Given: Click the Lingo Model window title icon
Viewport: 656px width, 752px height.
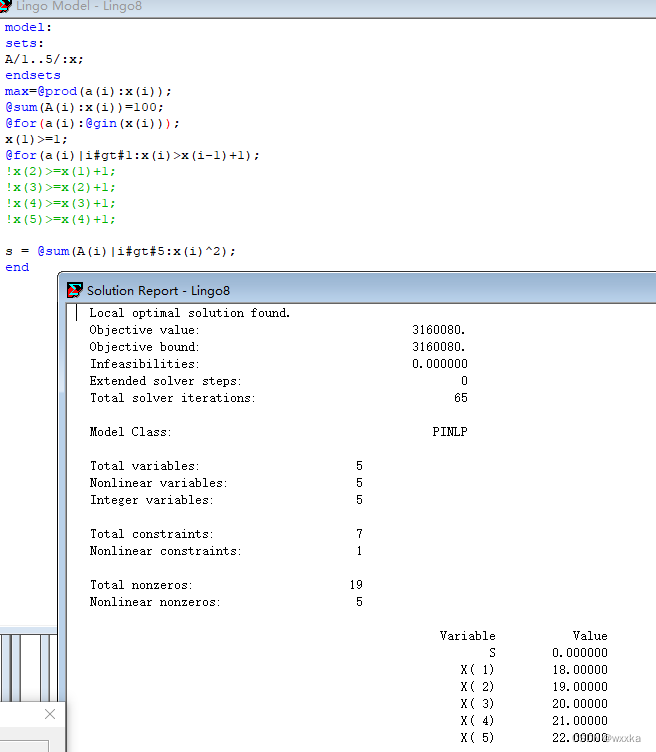Looking at the screenshot, I should pos(5,6).
